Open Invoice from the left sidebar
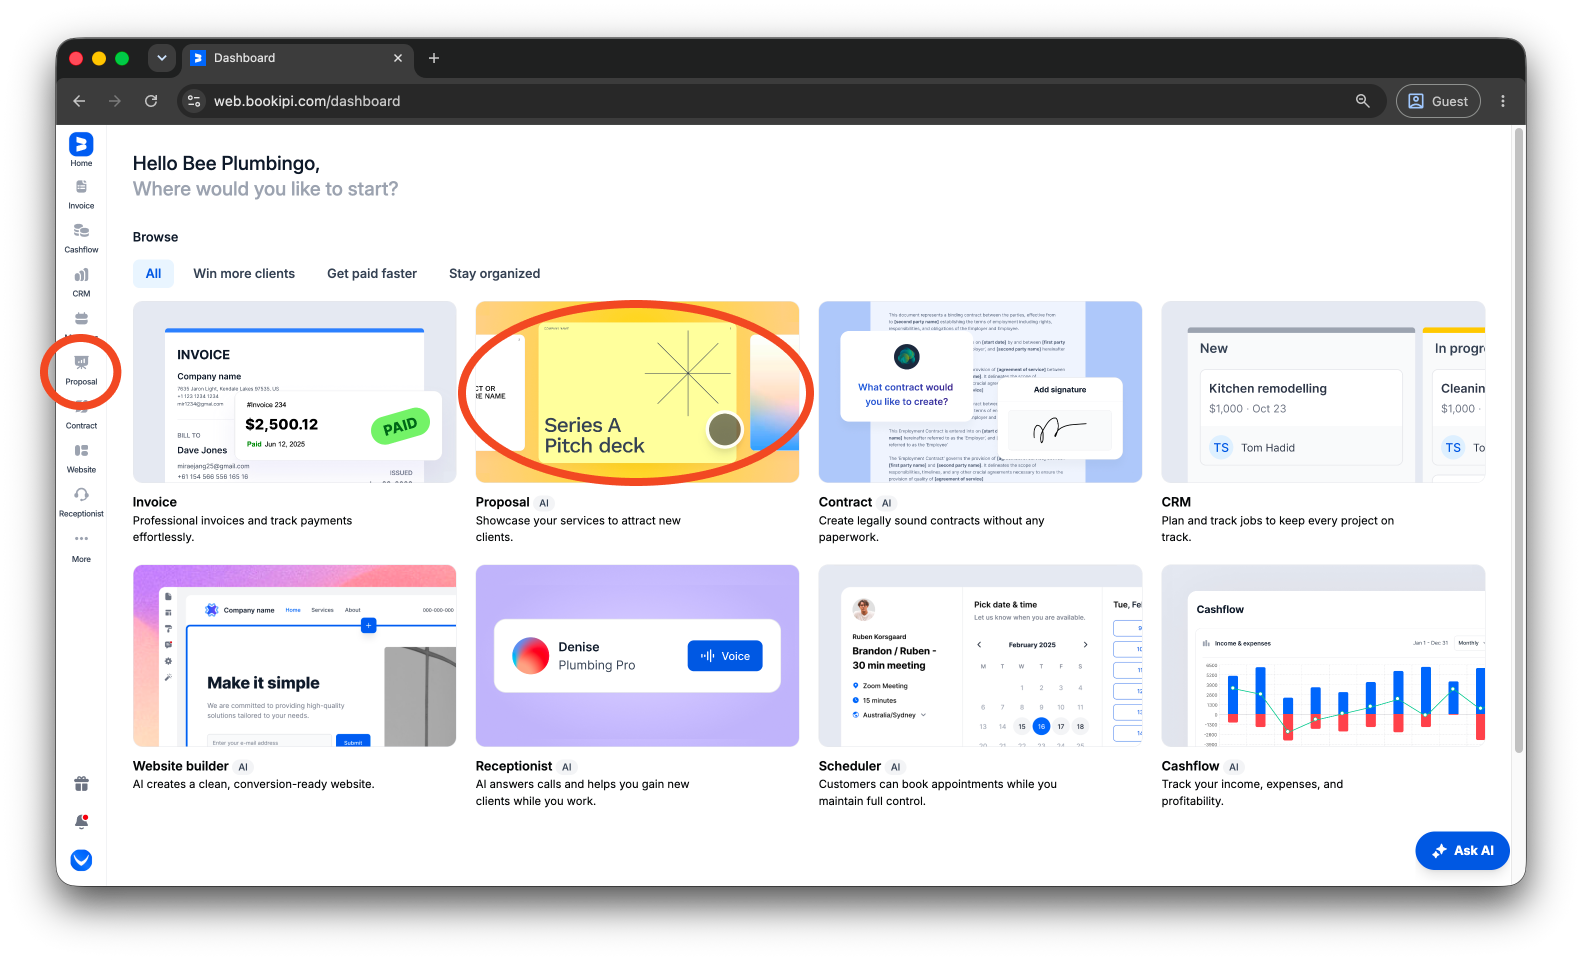This screenshot has width=1582, height=960. [81, 194]
